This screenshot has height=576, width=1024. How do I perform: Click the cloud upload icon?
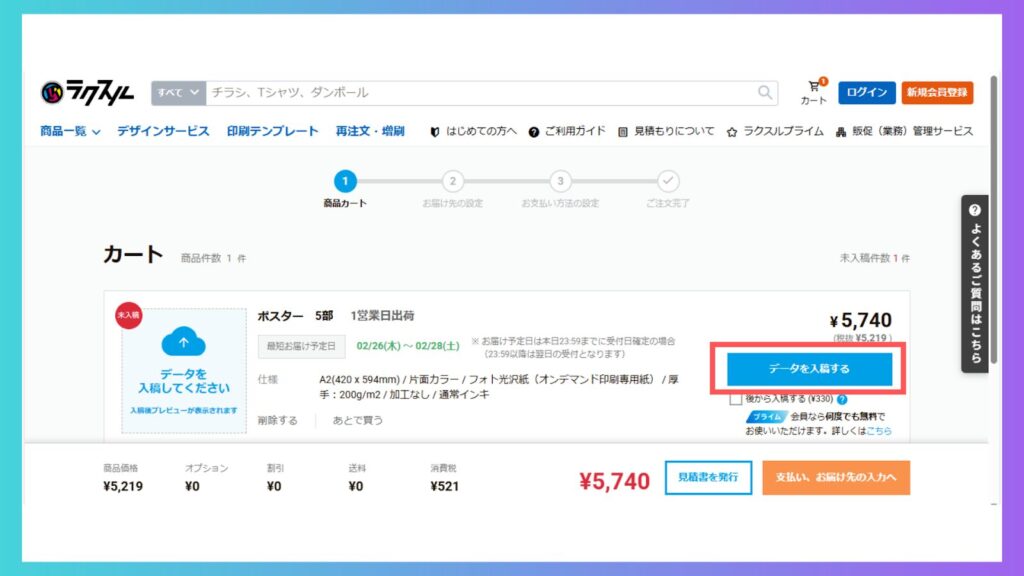click(x=184, y=344)
